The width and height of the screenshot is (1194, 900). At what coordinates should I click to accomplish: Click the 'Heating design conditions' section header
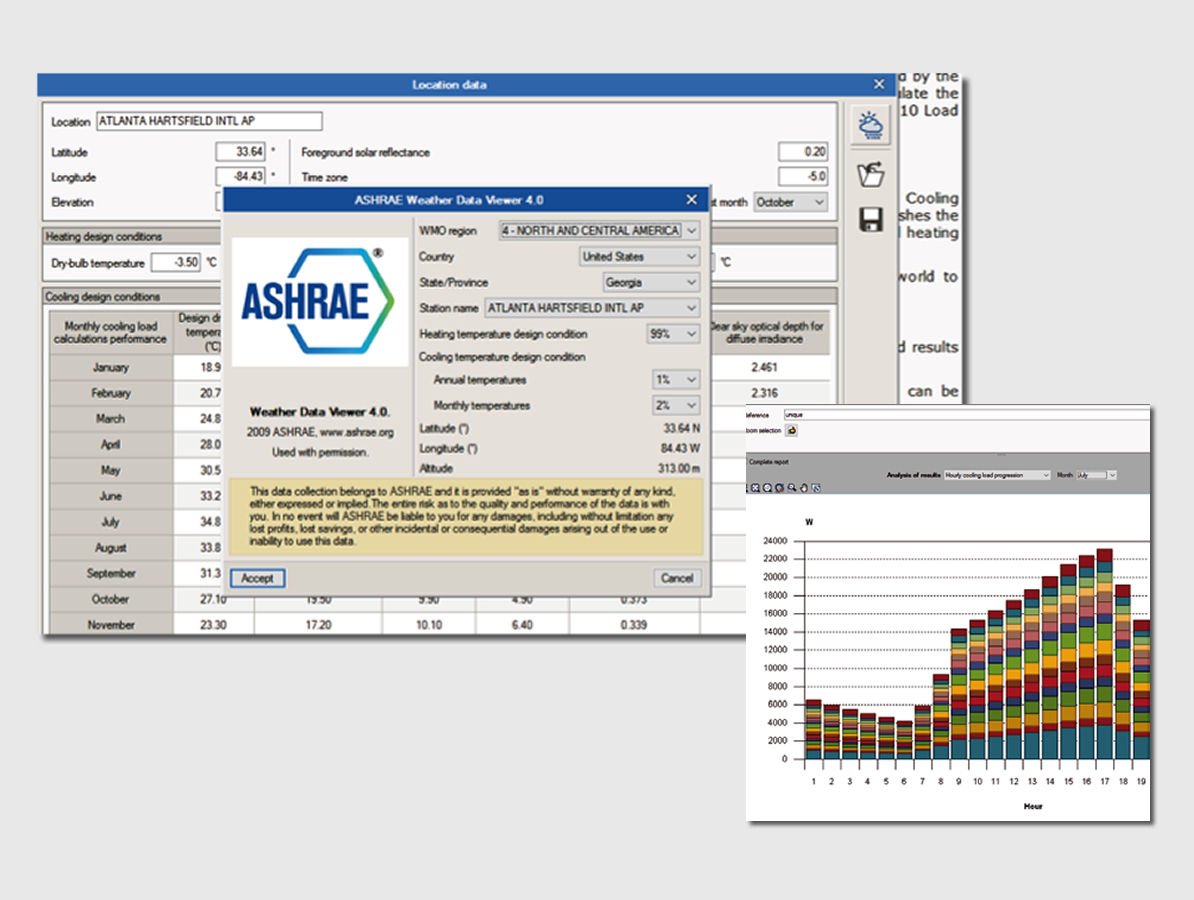[104, 237]
